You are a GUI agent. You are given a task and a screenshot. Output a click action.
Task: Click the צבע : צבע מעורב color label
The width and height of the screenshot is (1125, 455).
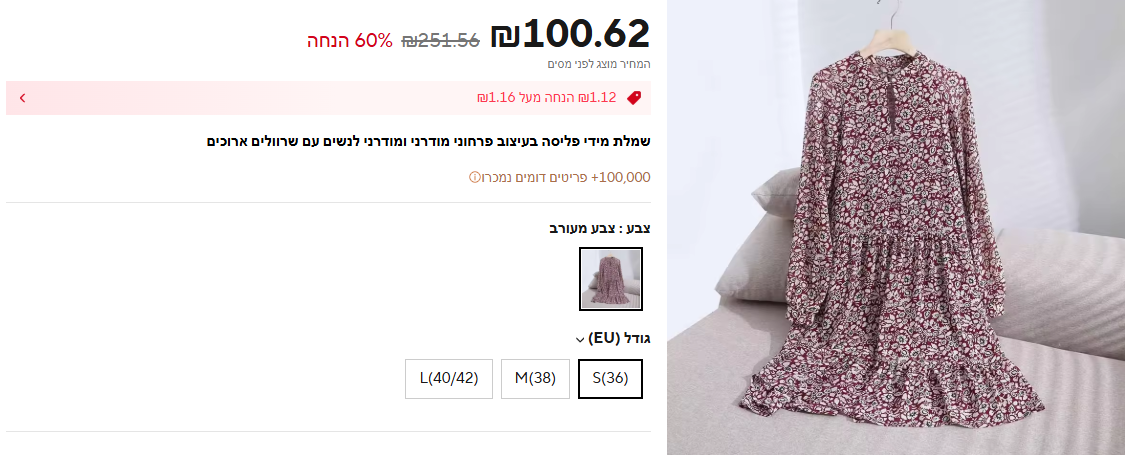600,229
